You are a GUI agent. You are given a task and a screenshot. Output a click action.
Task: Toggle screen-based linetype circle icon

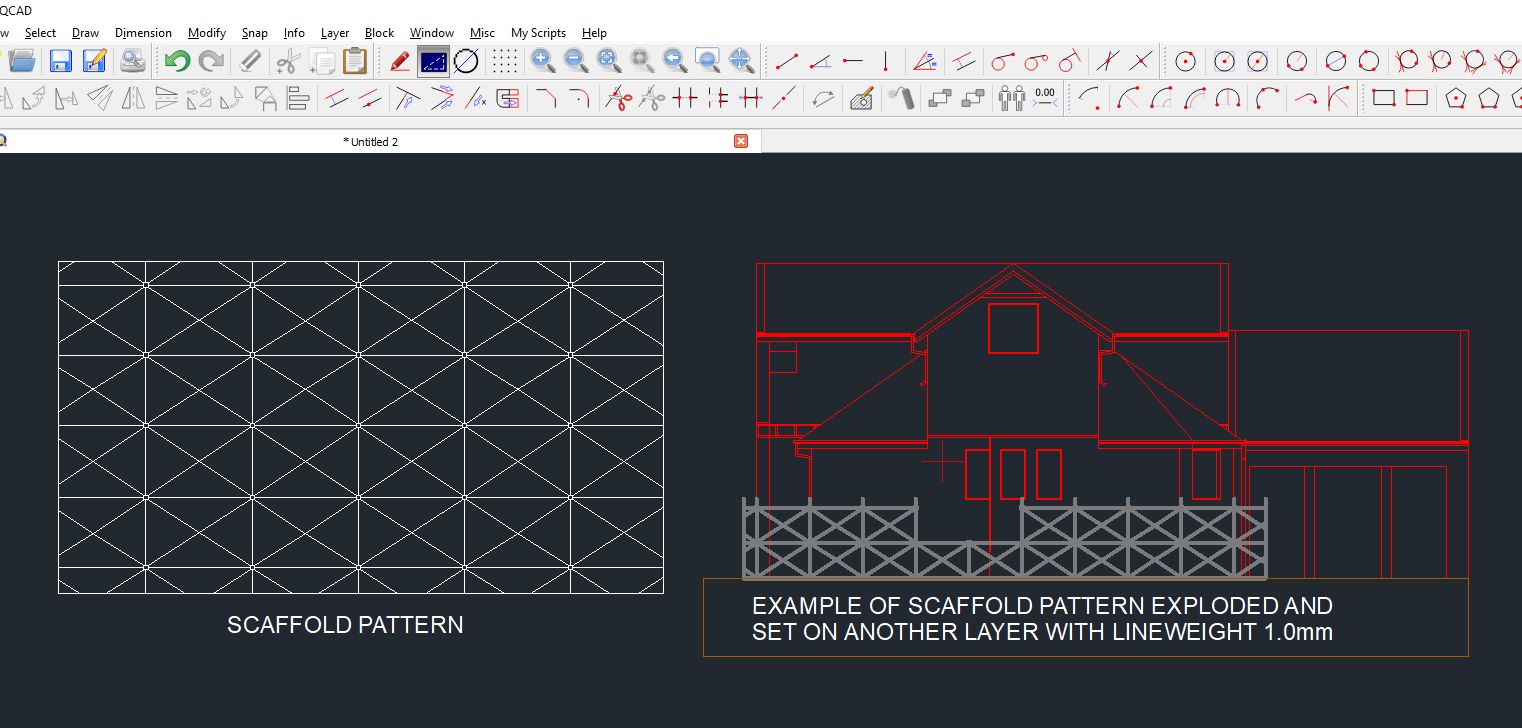coord(466,62)
